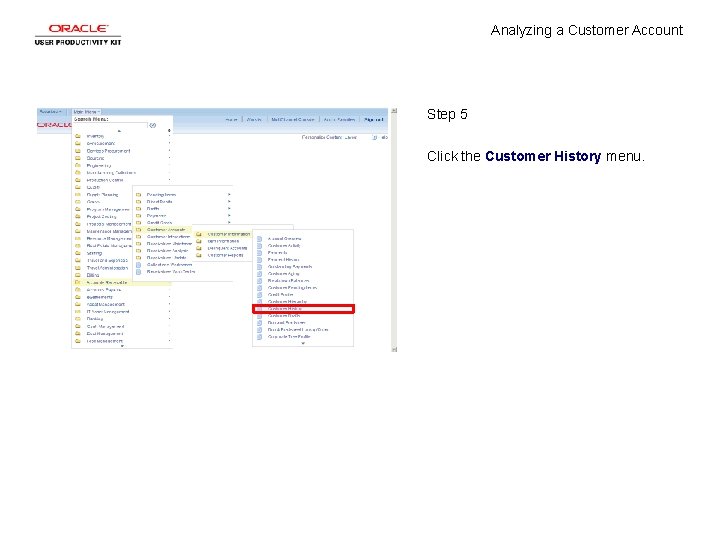The width and height of the screenshot is (720, 540).
Task: Expand Pending Items submenu arrow
Action: [229, 195]
